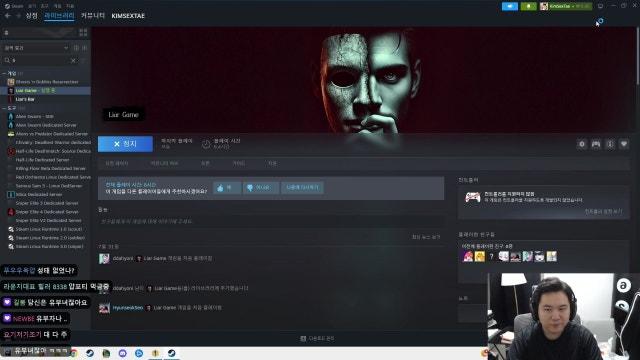Open library home icon in sidebar
The height and width of the screenshot is (360, 640).
pos(7,33)
